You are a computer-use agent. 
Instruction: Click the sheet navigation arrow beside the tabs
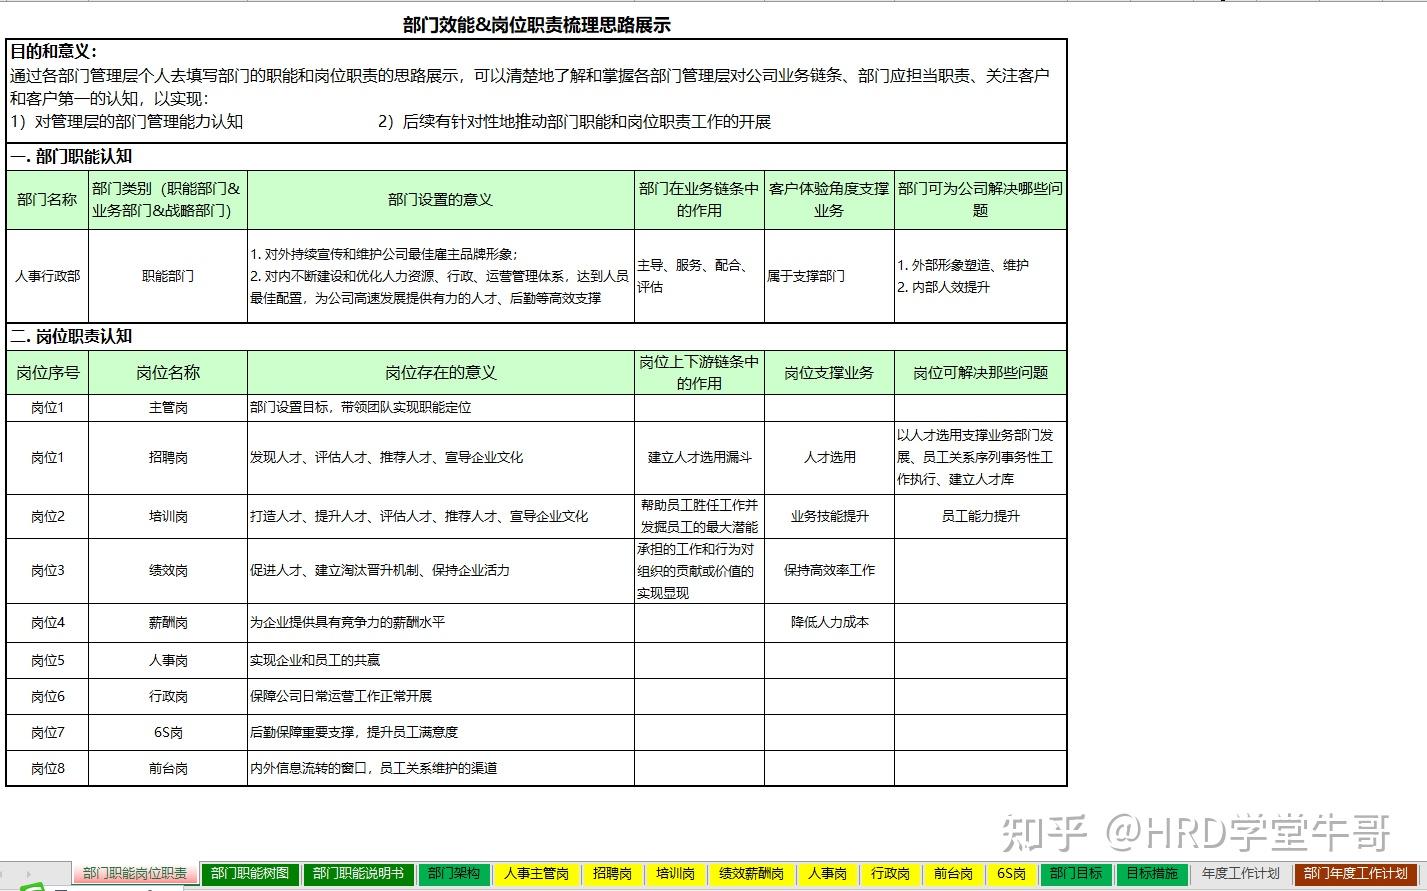(x=28, y=874)
